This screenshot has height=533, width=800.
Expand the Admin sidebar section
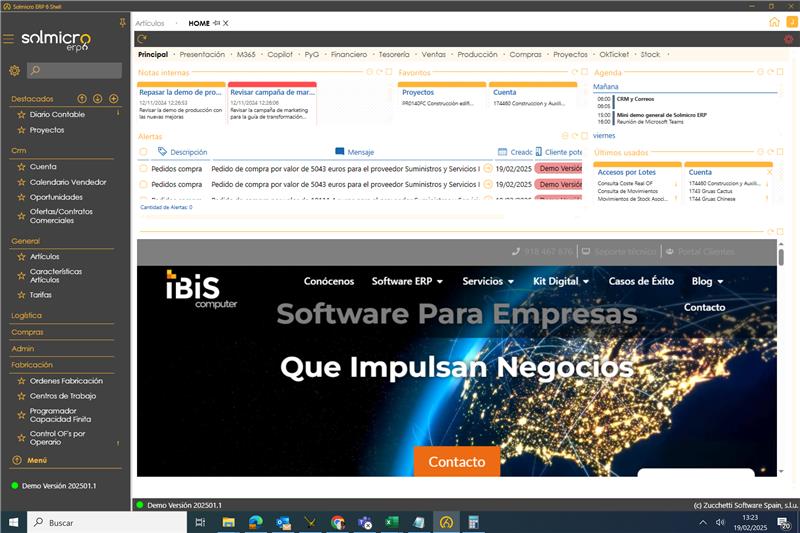pyautogui.click(x=22, y=348)
